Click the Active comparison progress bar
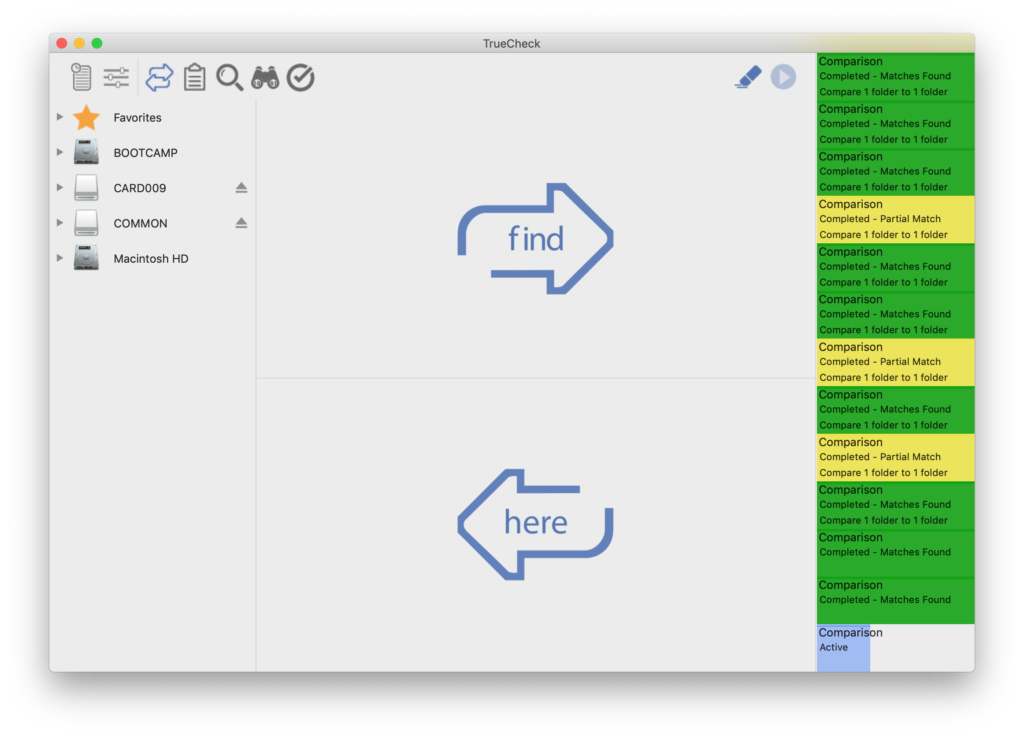The width and height of the screenshot is (1024, 737). [x=844, y=648]
